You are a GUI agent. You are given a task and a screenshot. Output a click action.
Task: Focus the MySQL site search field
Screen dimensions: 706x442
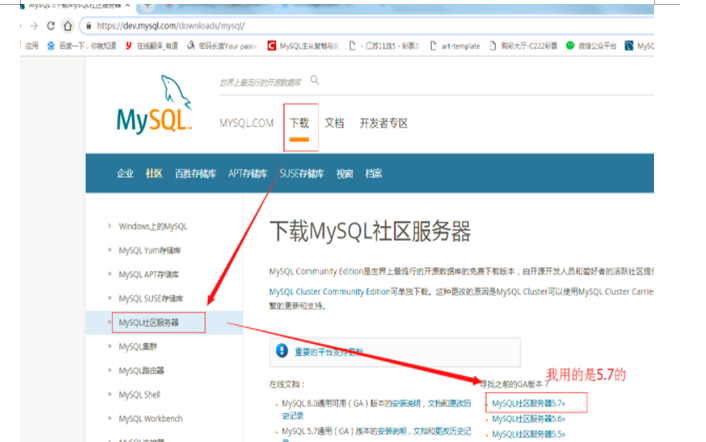(x=261, y=82)
